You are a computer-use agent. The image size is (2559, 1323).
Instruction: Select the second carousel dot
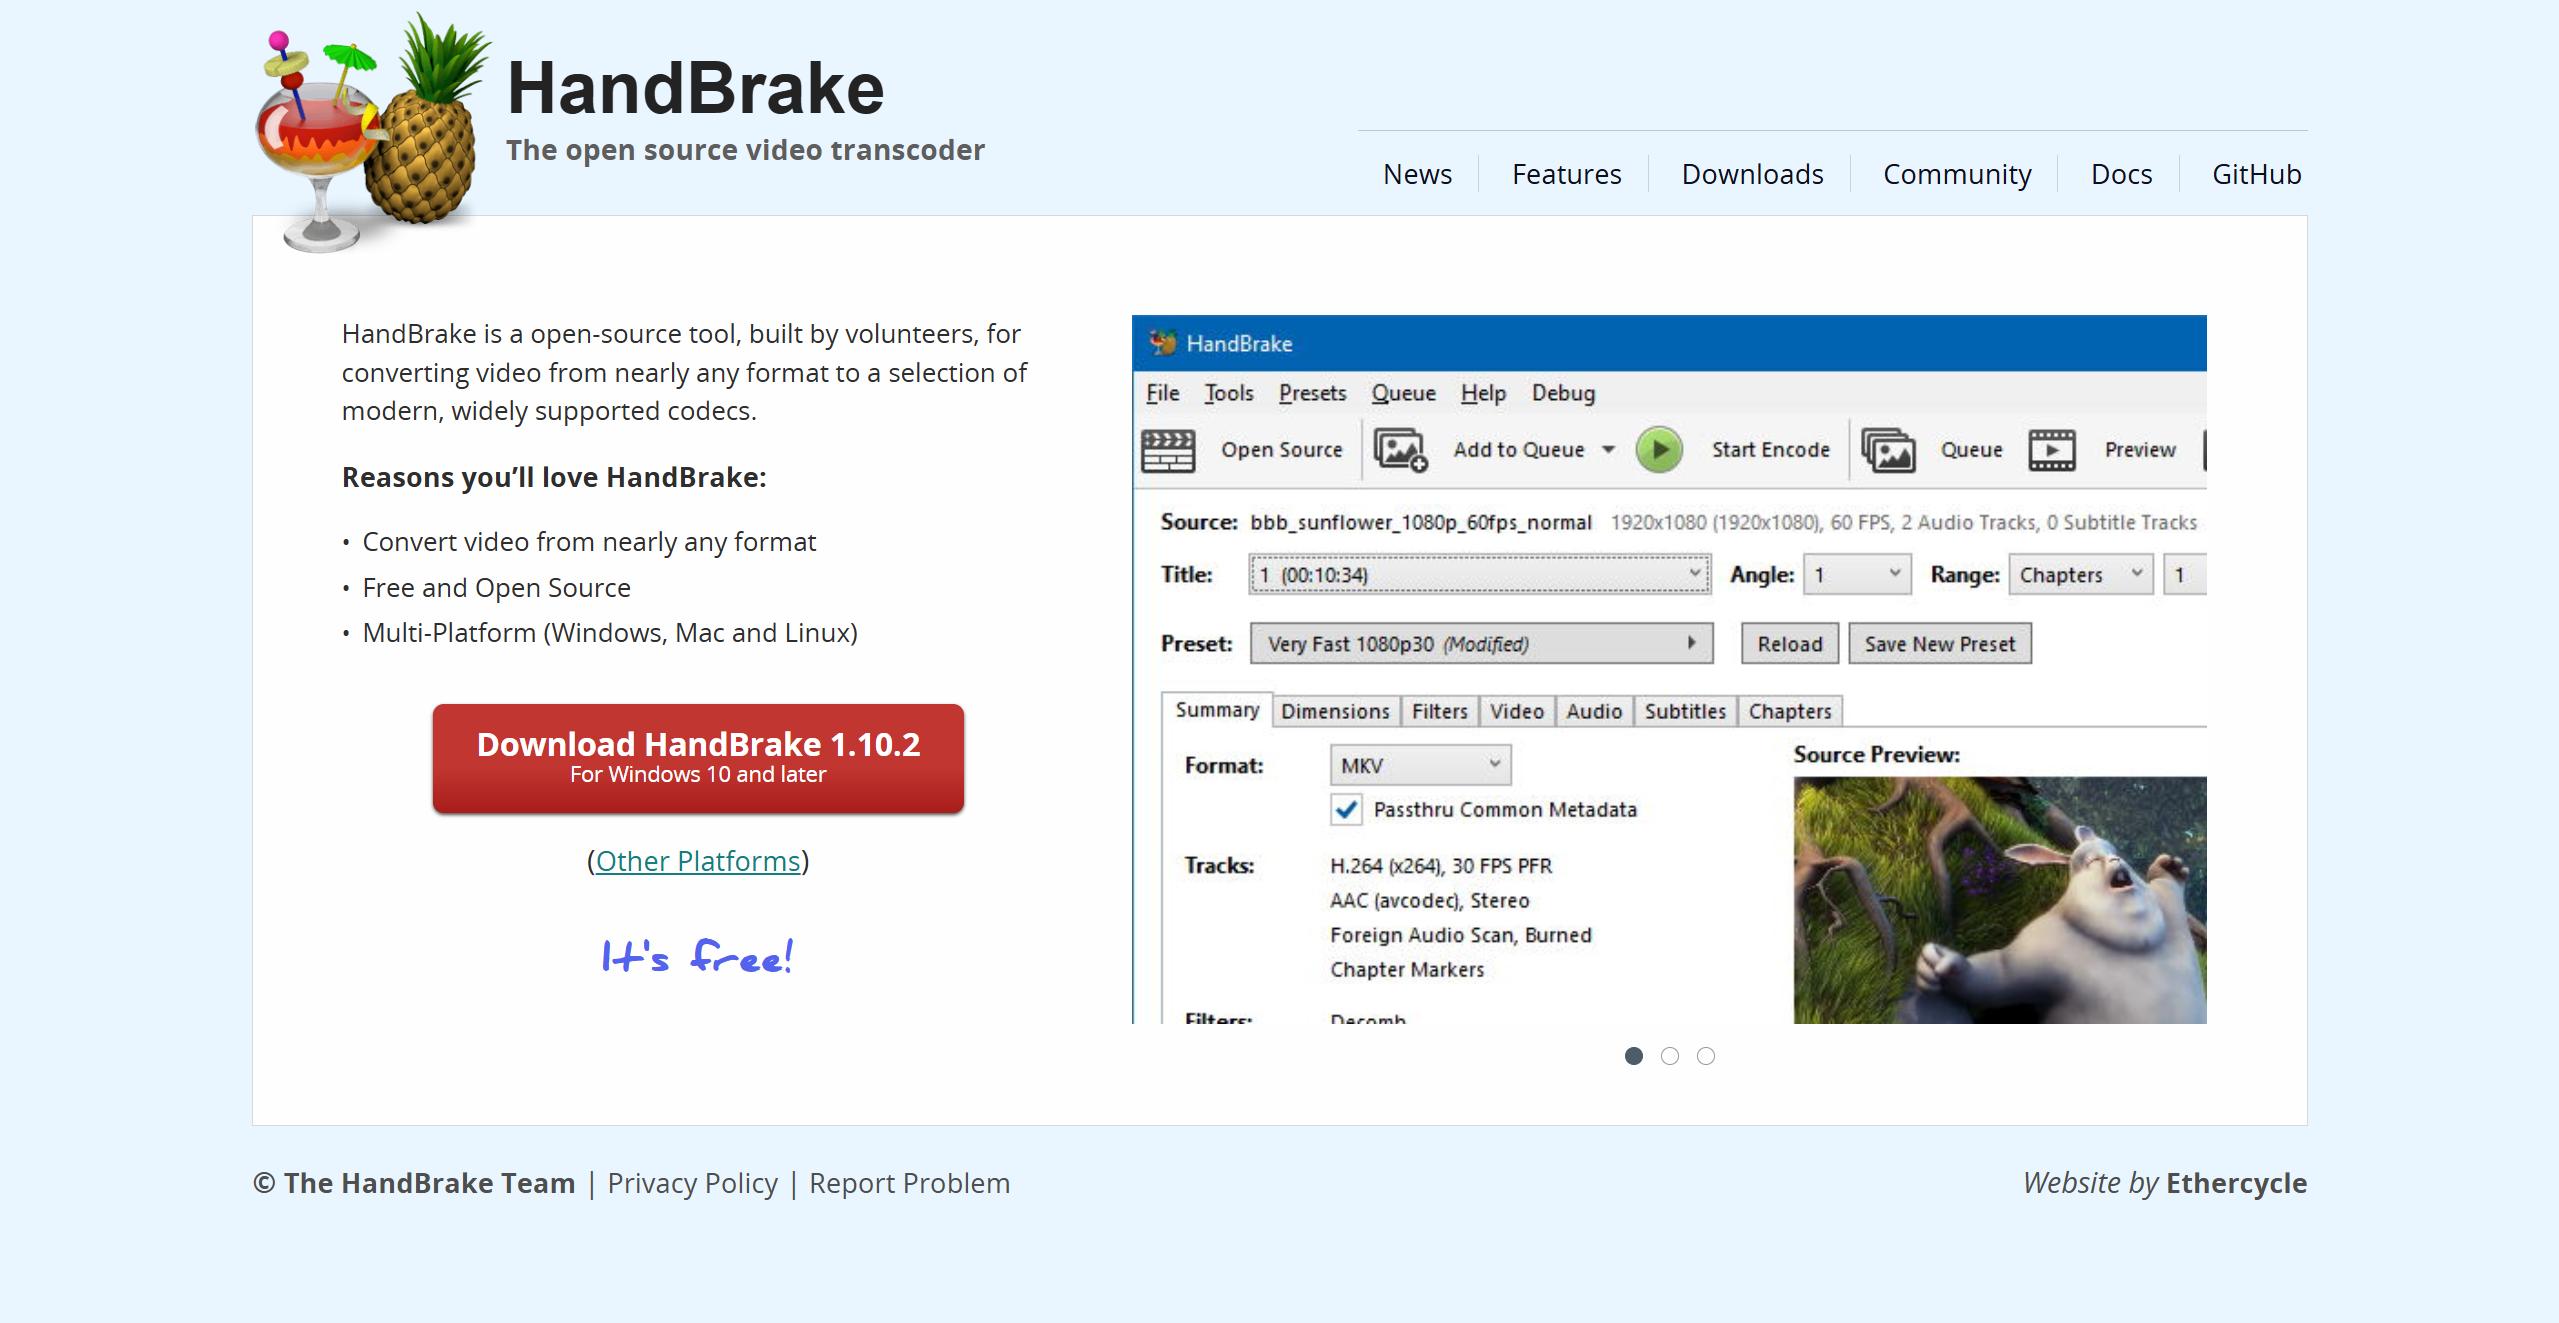coord(1669,1056)
